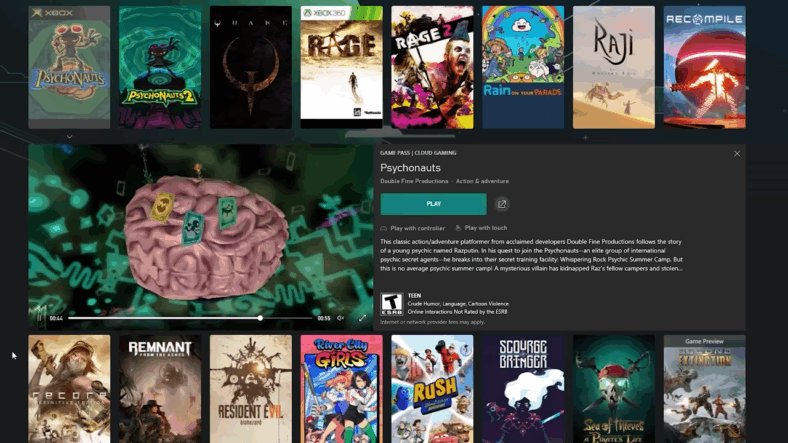Click the GAME PASS | CLOUD GAMING label

(x=418, y=153)
